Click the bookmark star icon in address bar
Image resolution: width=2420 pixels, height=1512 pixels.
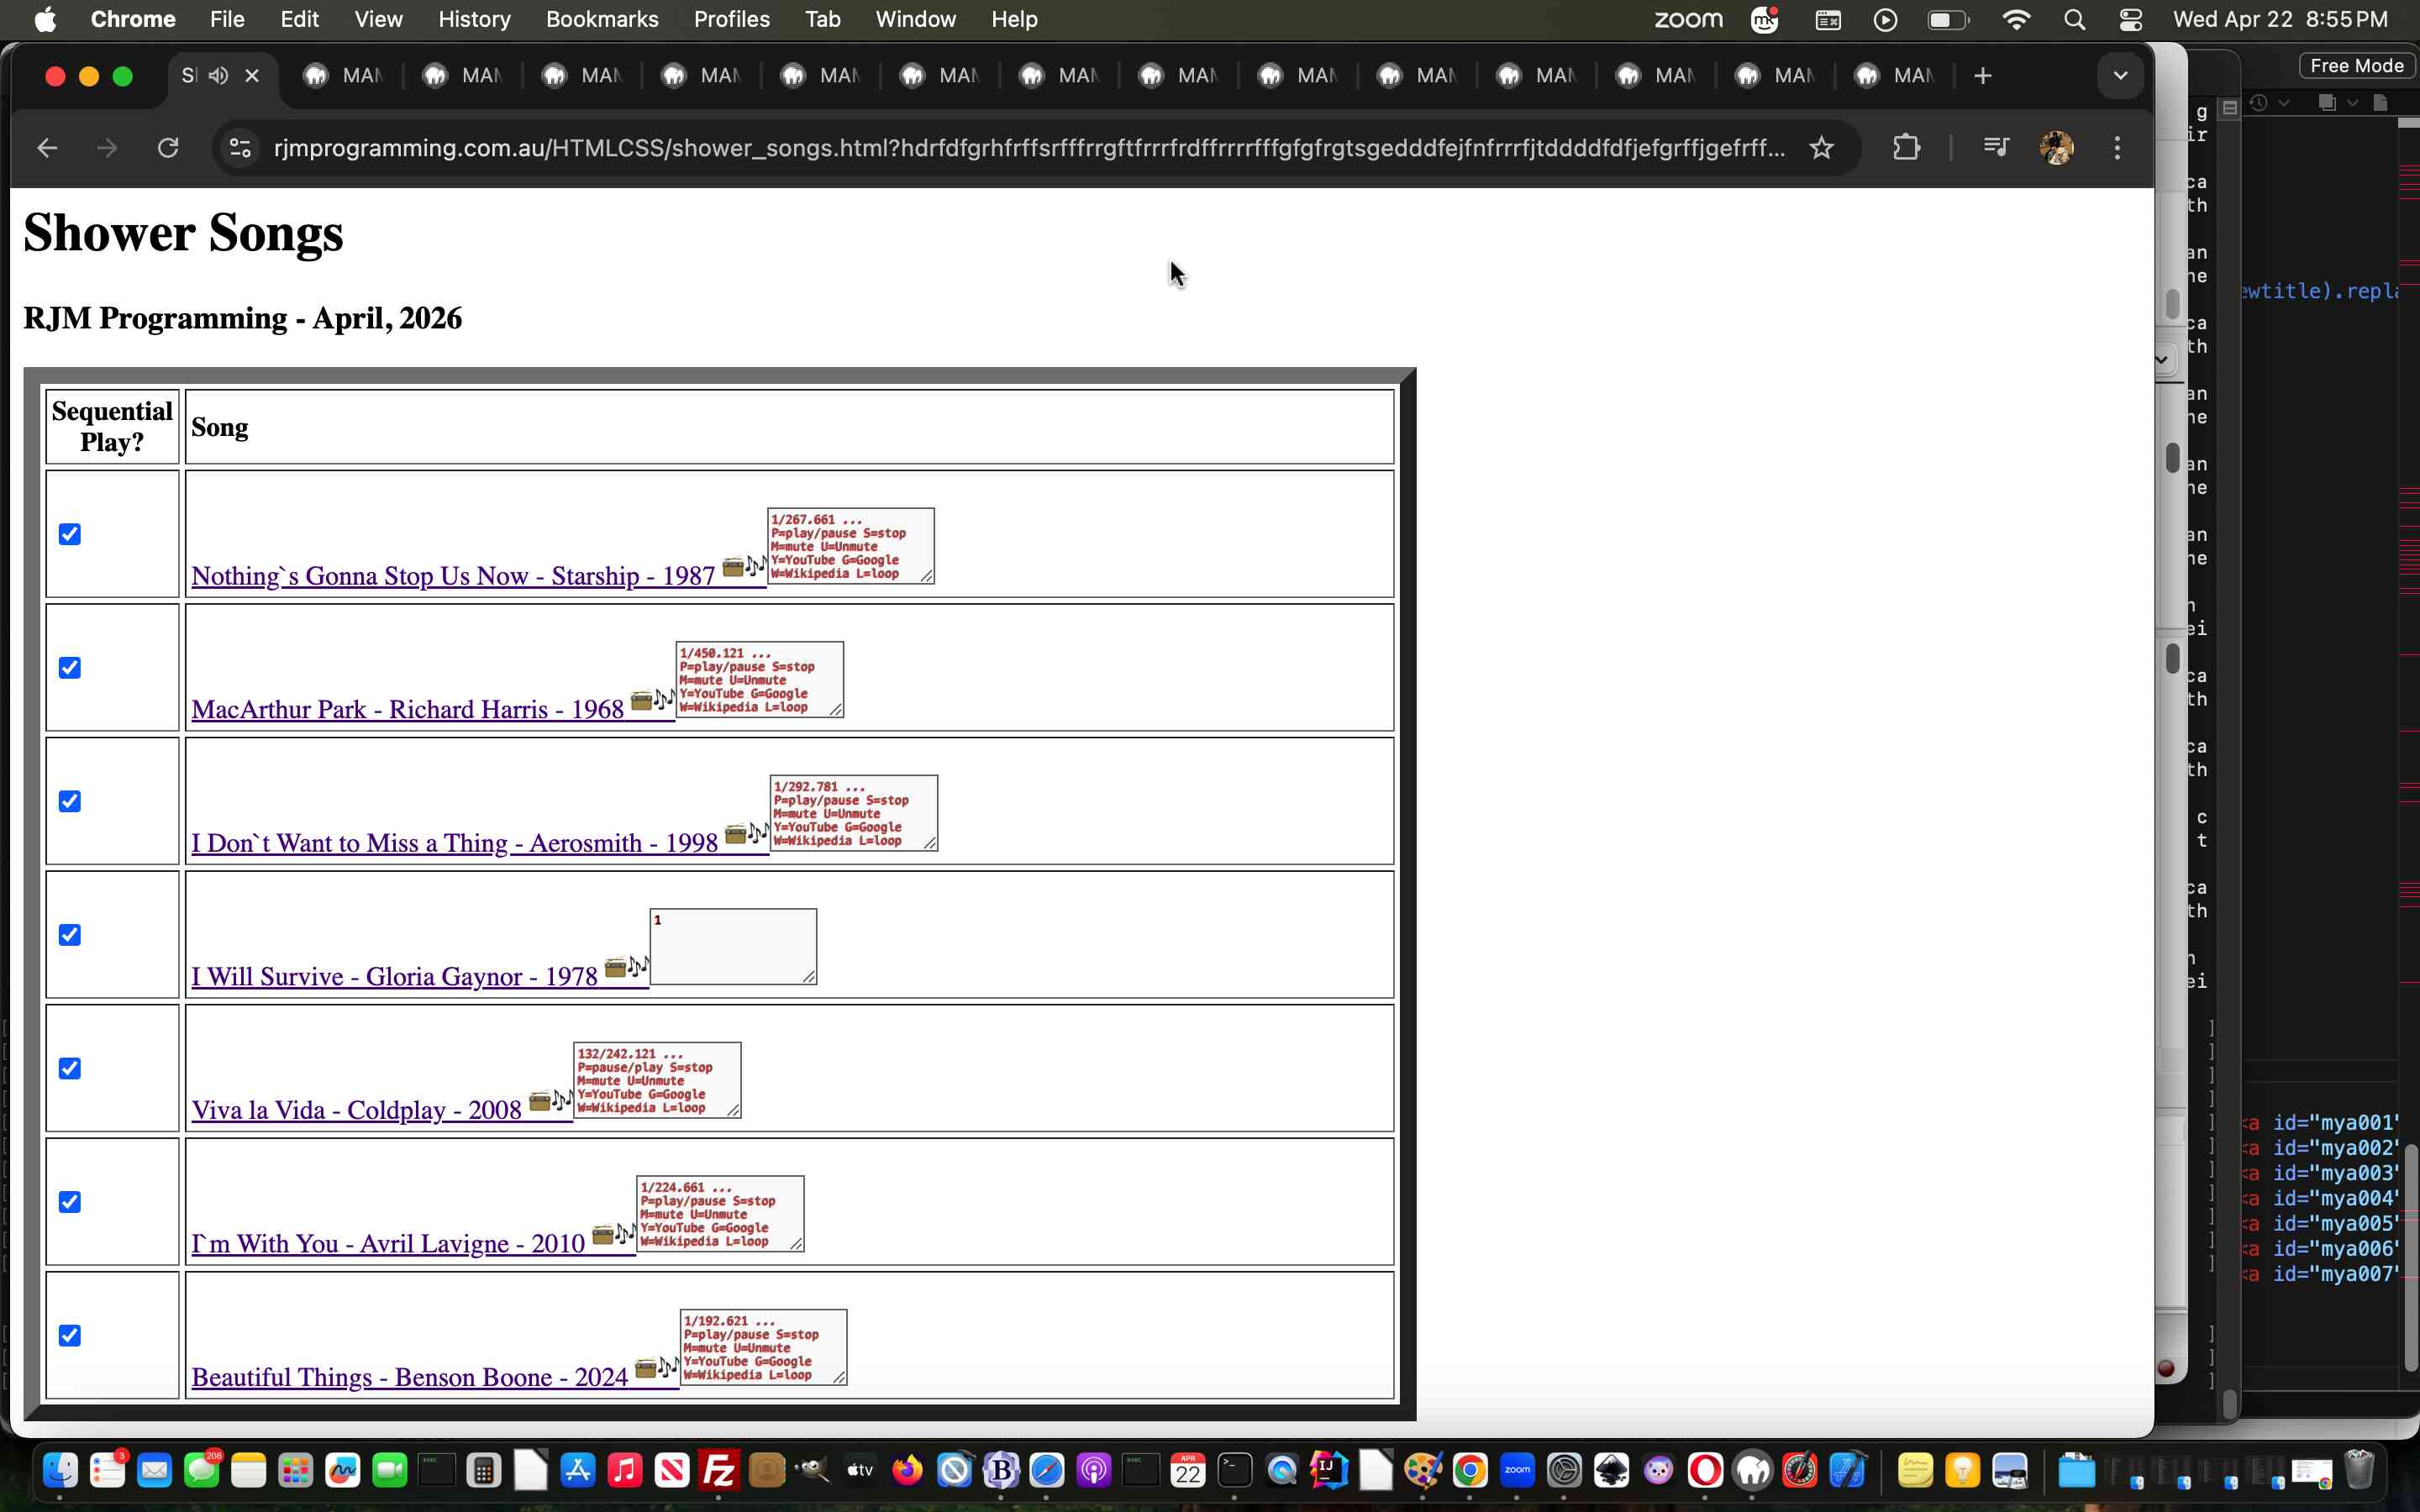[1821, 148]
